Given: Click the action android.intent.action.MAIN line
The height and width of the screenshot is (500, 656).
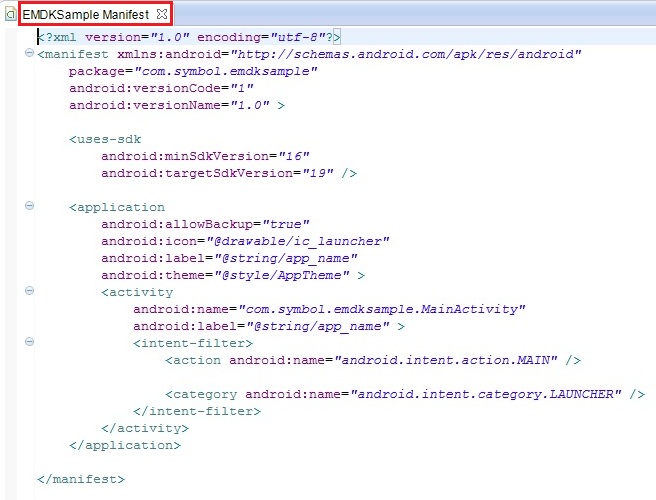Looking at the screenshot, I should coord(373,360).
